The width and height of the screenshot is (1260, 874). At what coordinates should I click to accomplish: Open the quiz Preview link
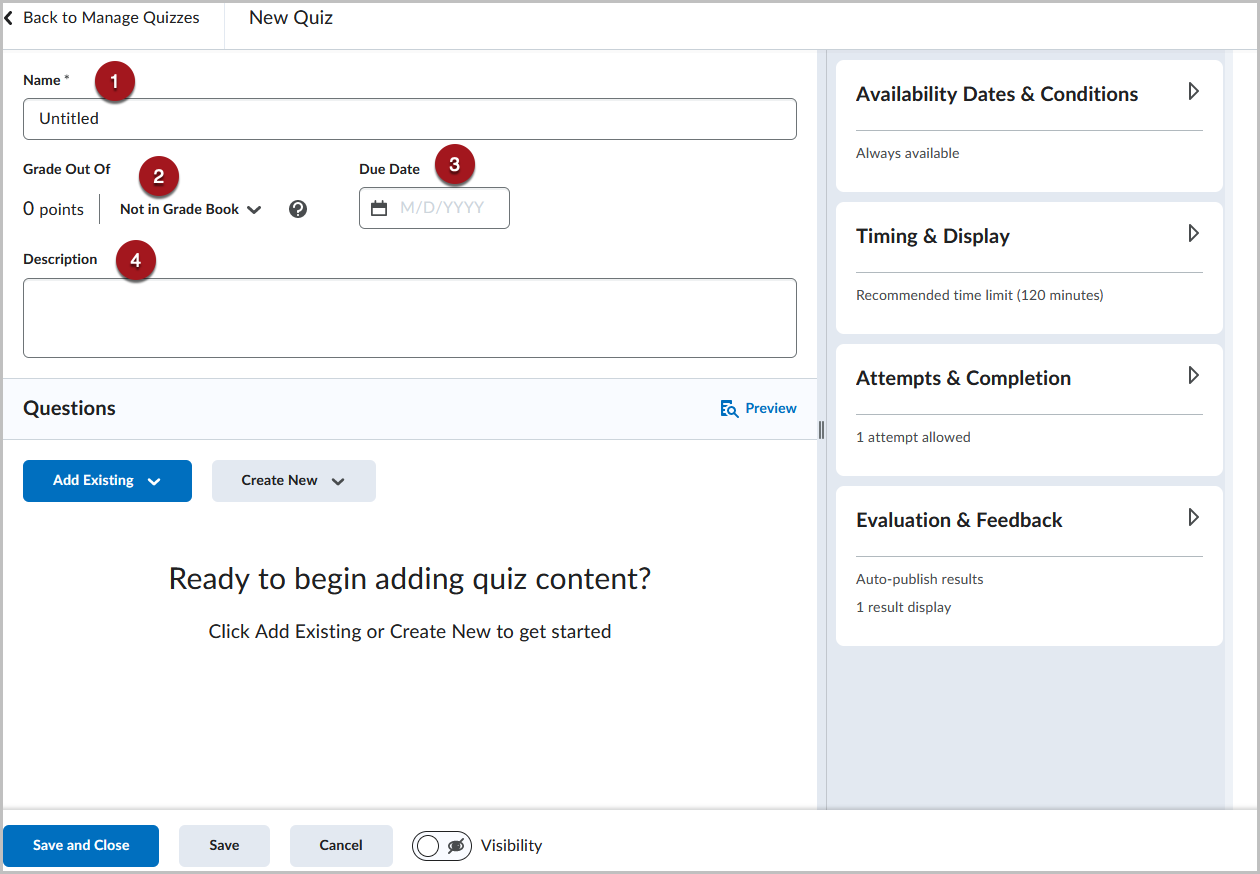point(771,408)
